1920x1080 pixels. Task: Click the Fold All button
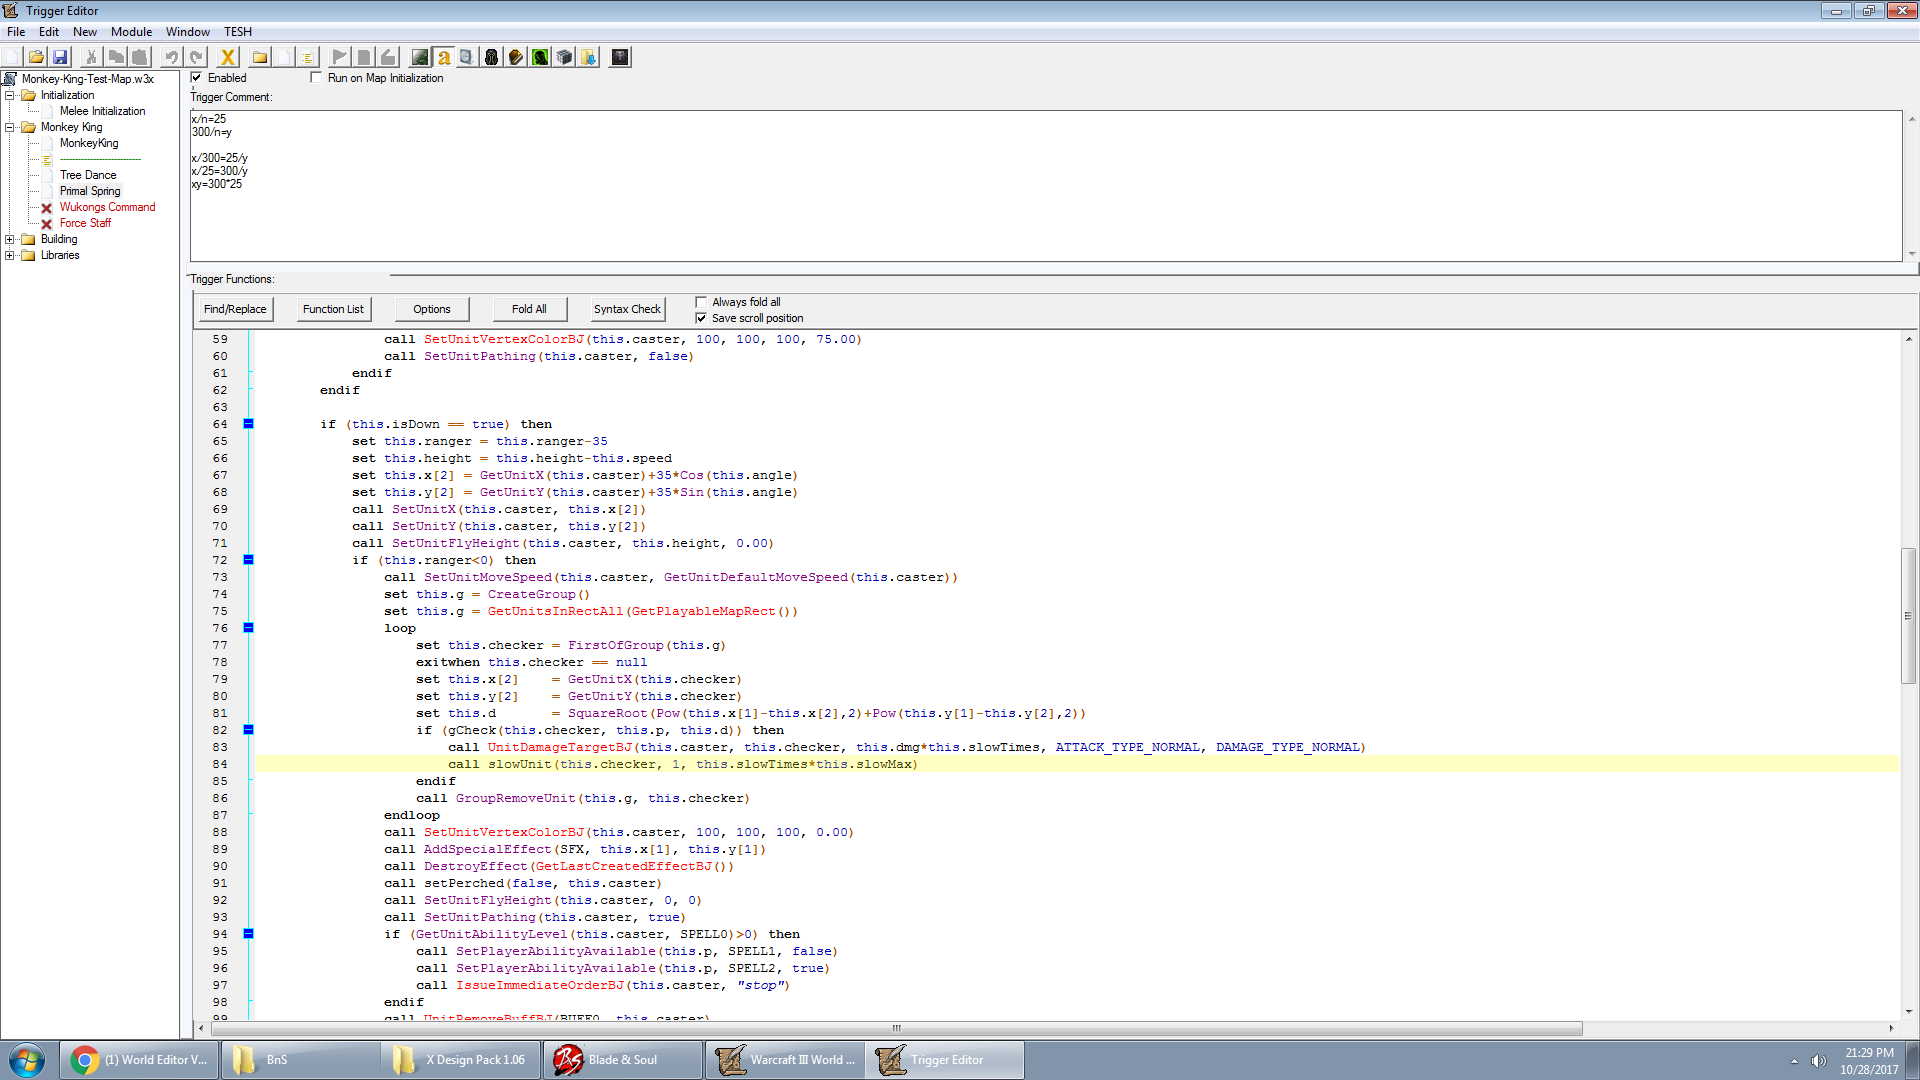[x=529, y=309]
